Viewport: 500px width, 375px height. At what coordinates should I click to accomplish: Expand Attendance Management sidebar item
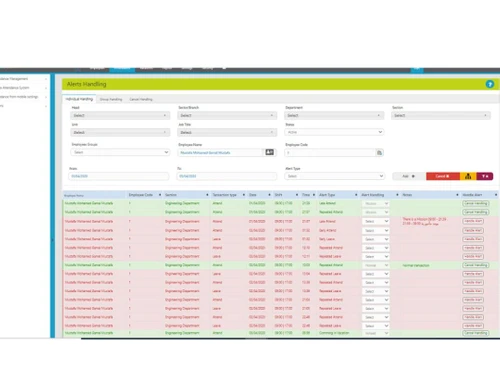[23, 79]
